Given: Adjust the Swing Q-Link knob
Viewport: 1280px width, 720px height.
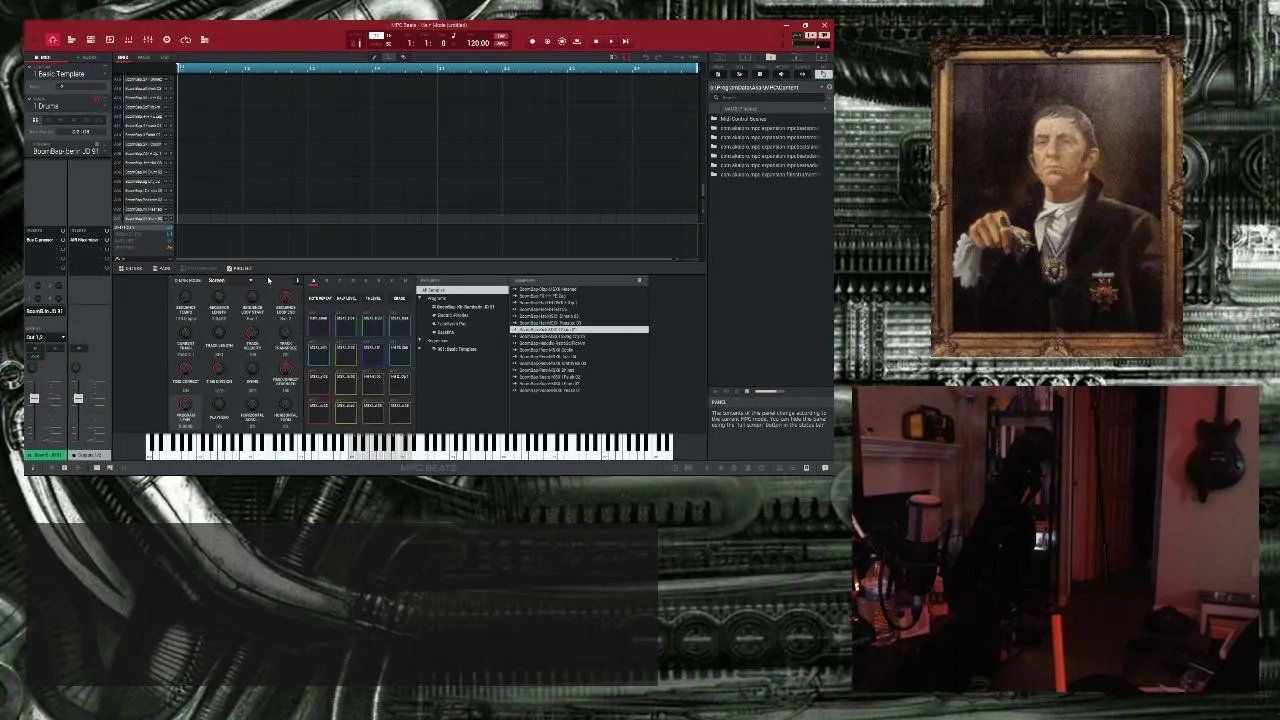Looking at the screenshot, I should 252,369.
